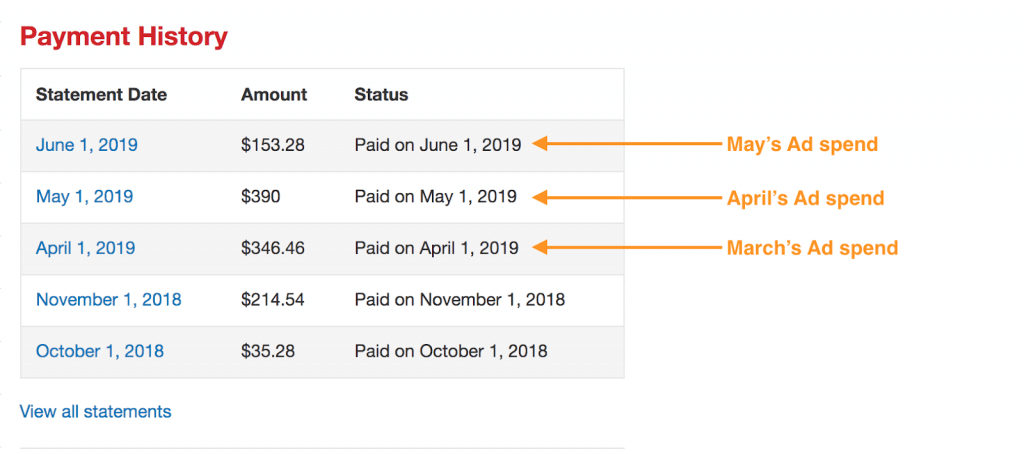Select the $35.28 amount cell
The height and width of the screenshot is (454, 1024).
268,351
